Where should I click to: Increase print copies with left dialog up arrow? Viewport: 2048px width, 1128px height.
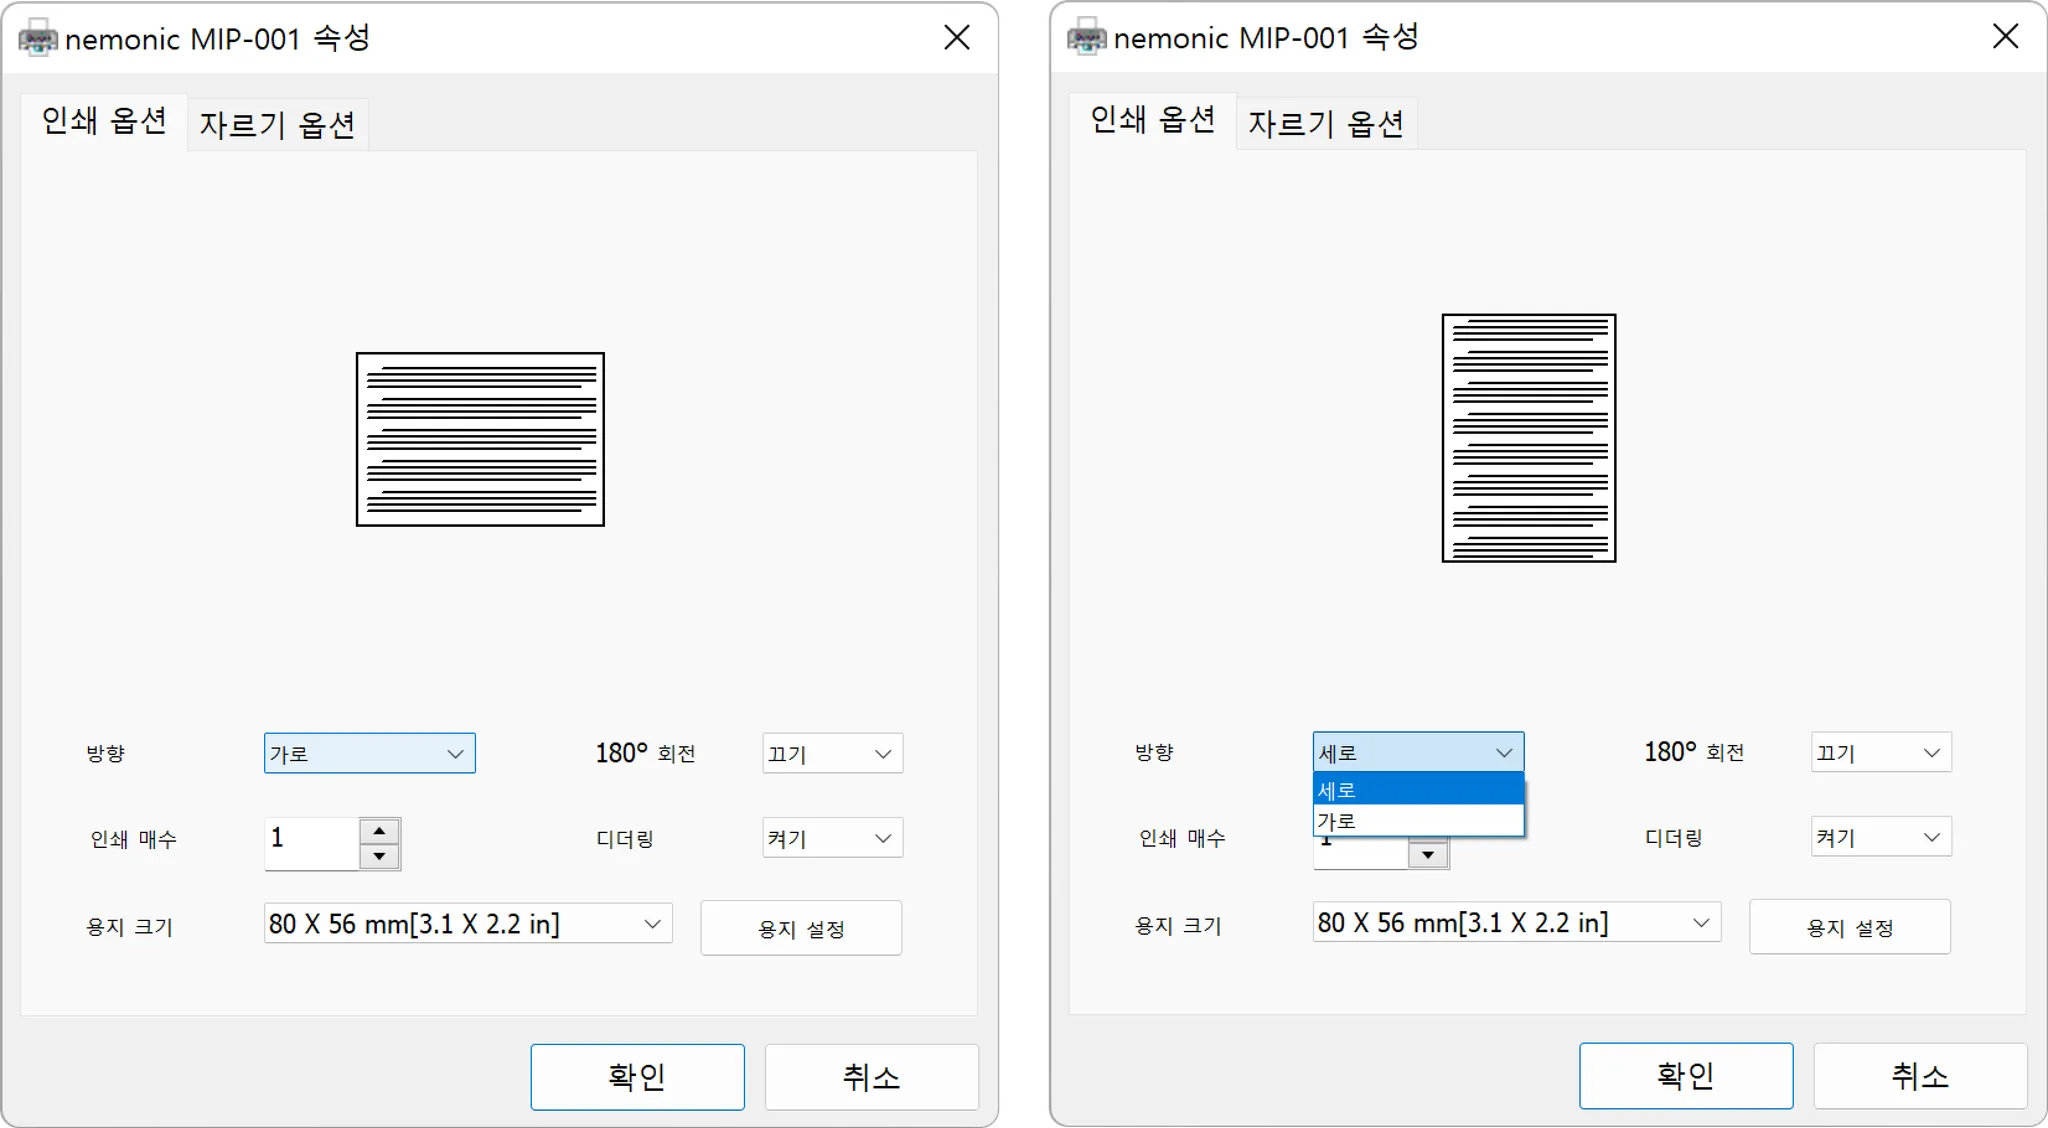tap(379, 832)
